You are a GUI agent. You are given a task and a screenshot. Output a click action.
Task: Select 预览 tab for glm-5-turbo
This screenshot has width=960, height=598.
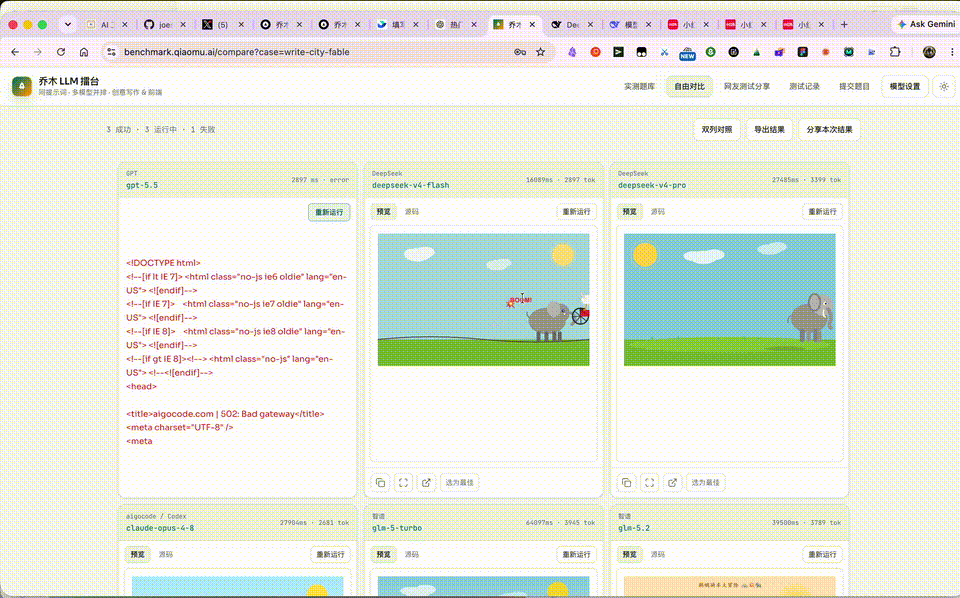383,555
